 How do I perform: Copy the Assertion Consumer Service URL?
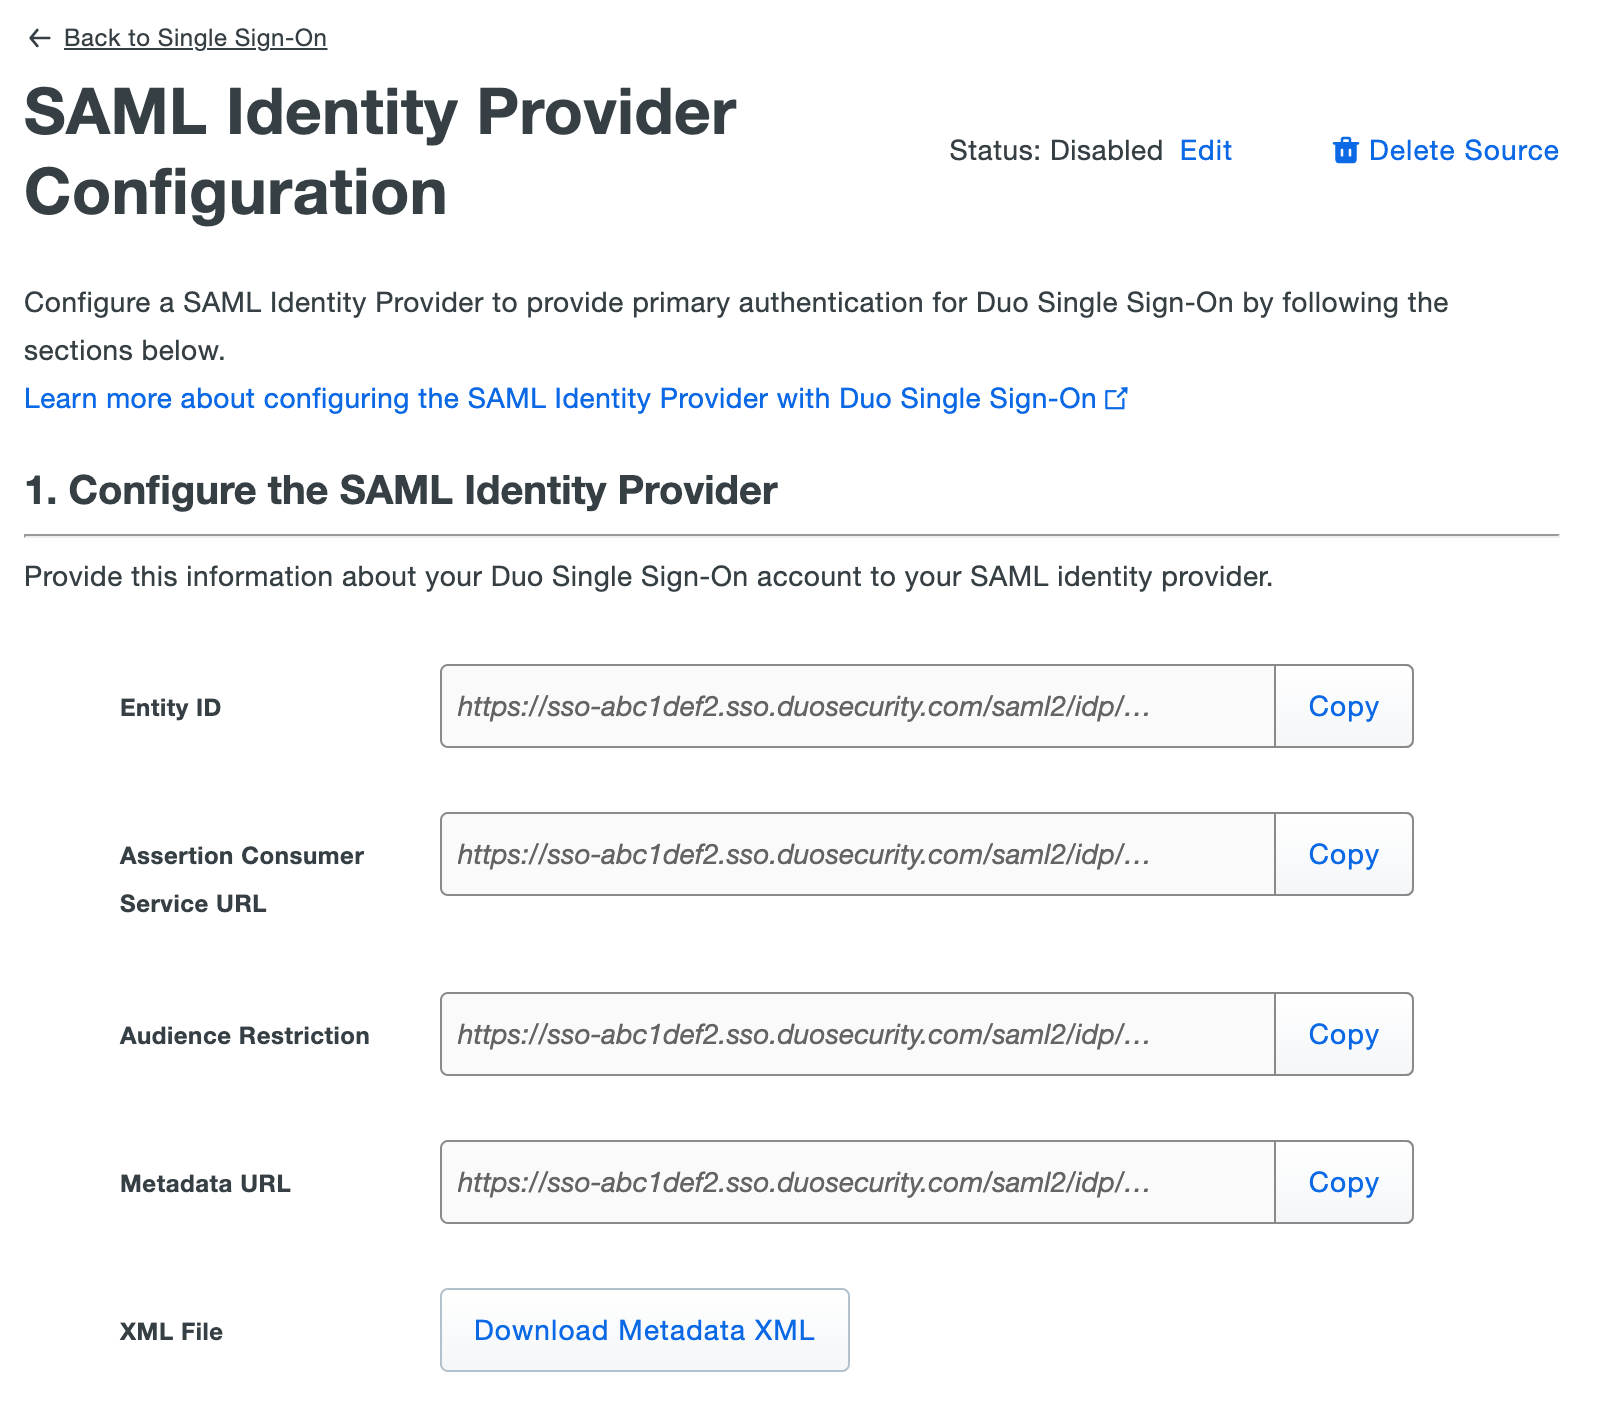(1343, 855)
